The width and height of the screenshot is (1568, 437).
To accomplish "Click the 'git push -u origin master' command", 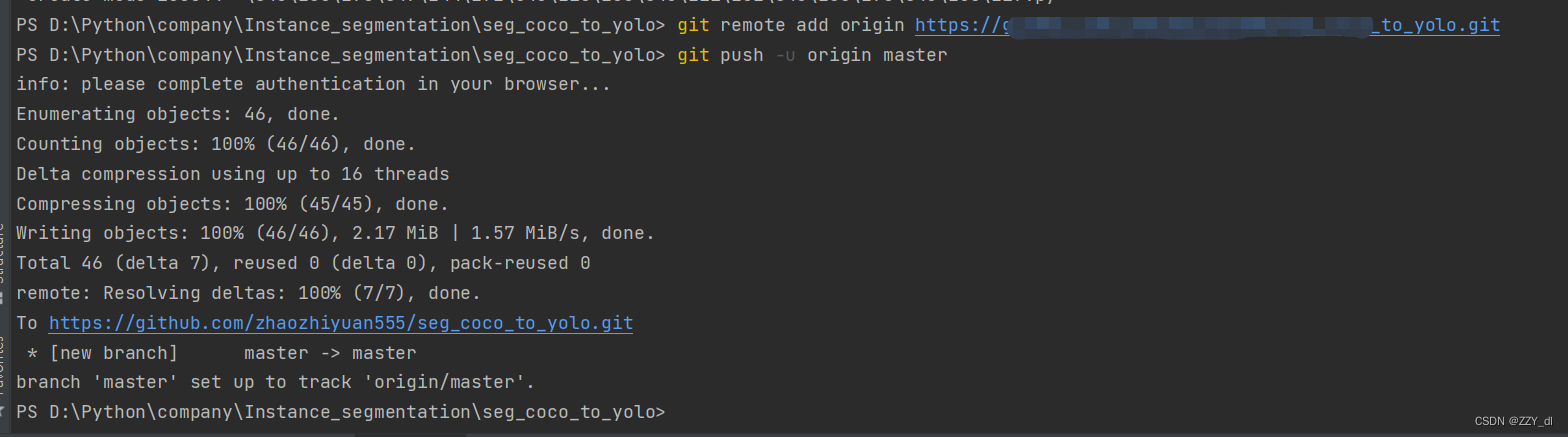I will pos(811,55).
